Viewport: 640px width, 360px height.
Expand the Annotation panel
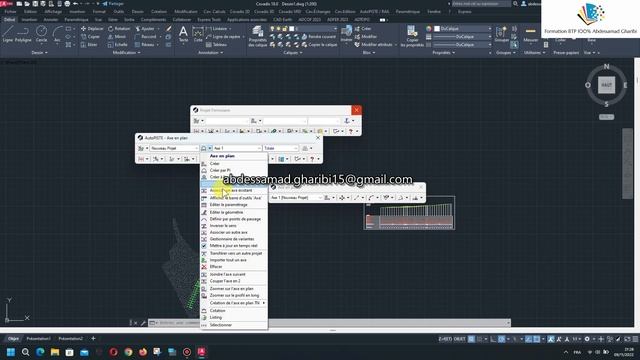click(210, 53)
